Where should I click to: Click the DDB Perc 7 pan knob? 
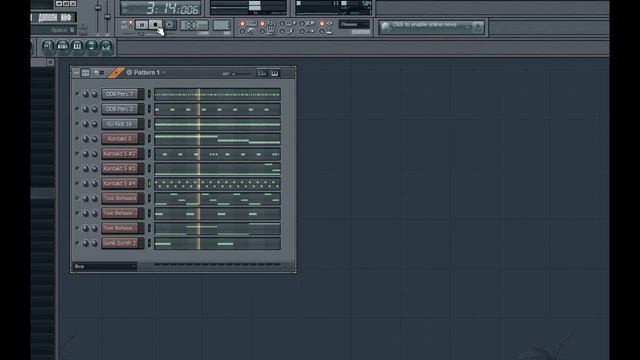tap(85, 94)
